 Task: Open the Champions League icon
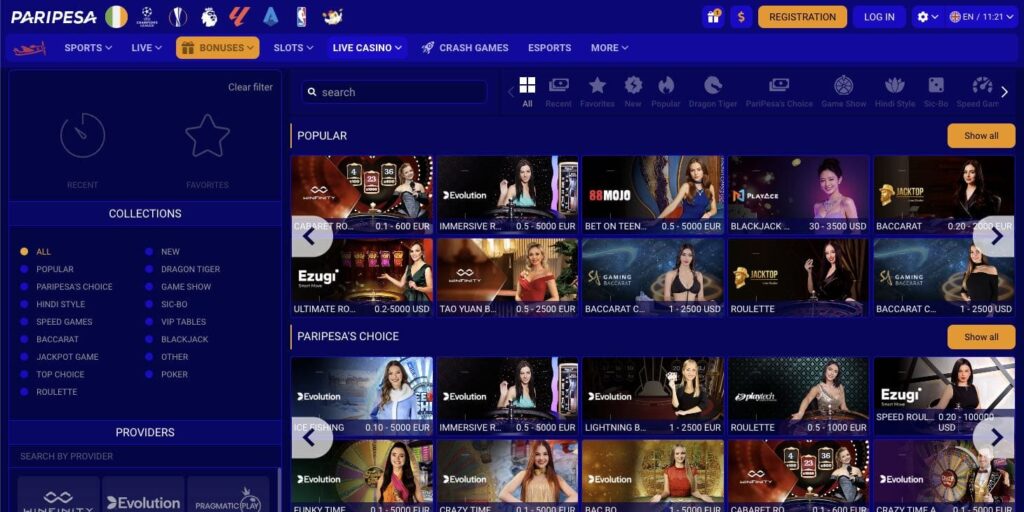(x=147, y=17)
